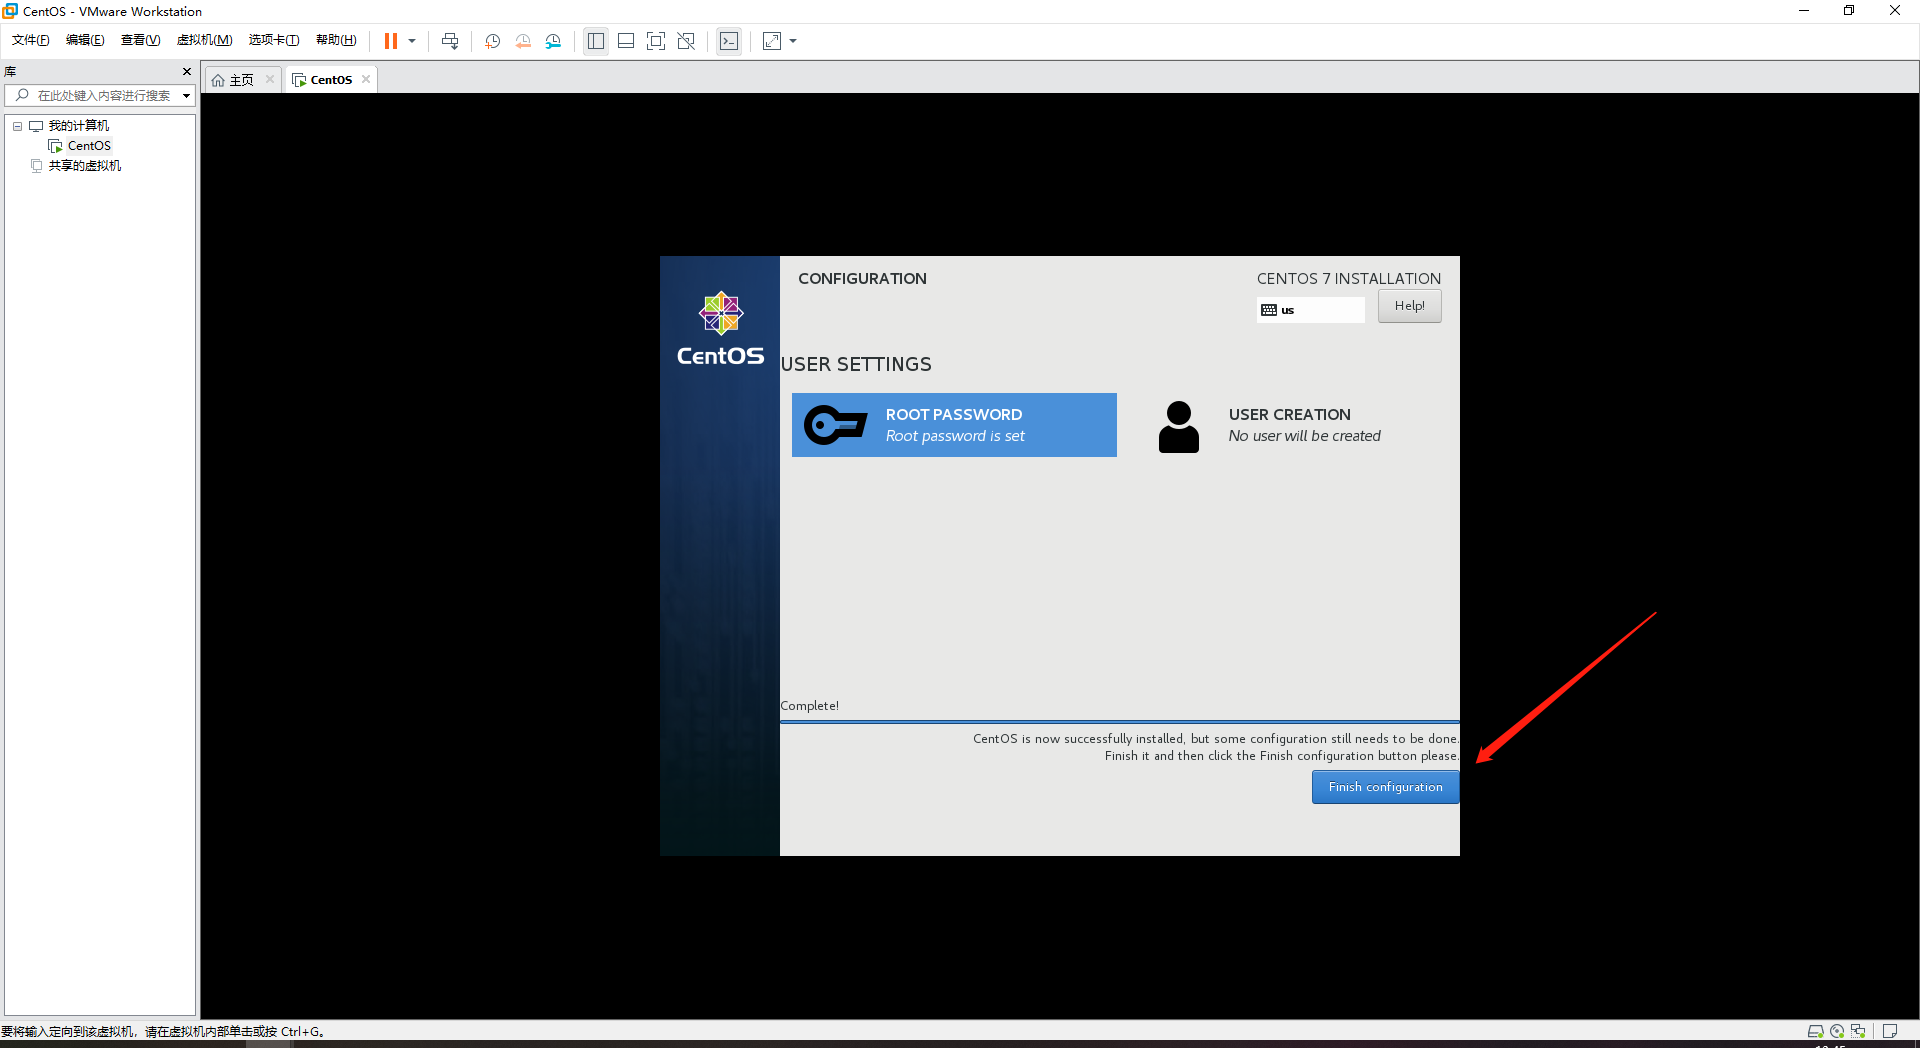Minimize the VMware Workstation window

point(1804,11)
